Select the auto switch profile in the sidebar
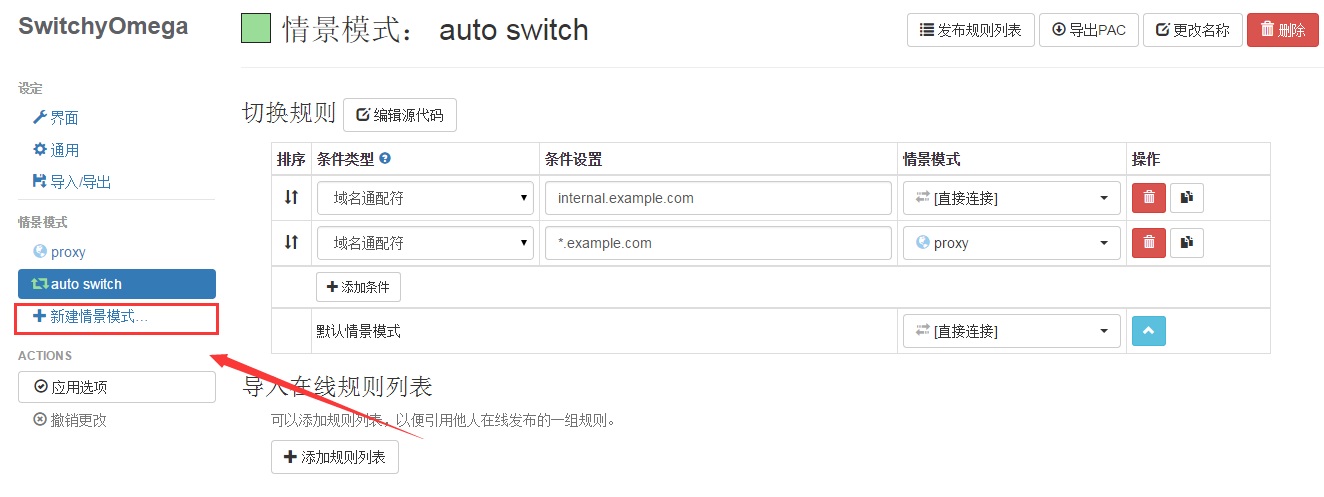Screen dimensions: 1324x497 117,284
